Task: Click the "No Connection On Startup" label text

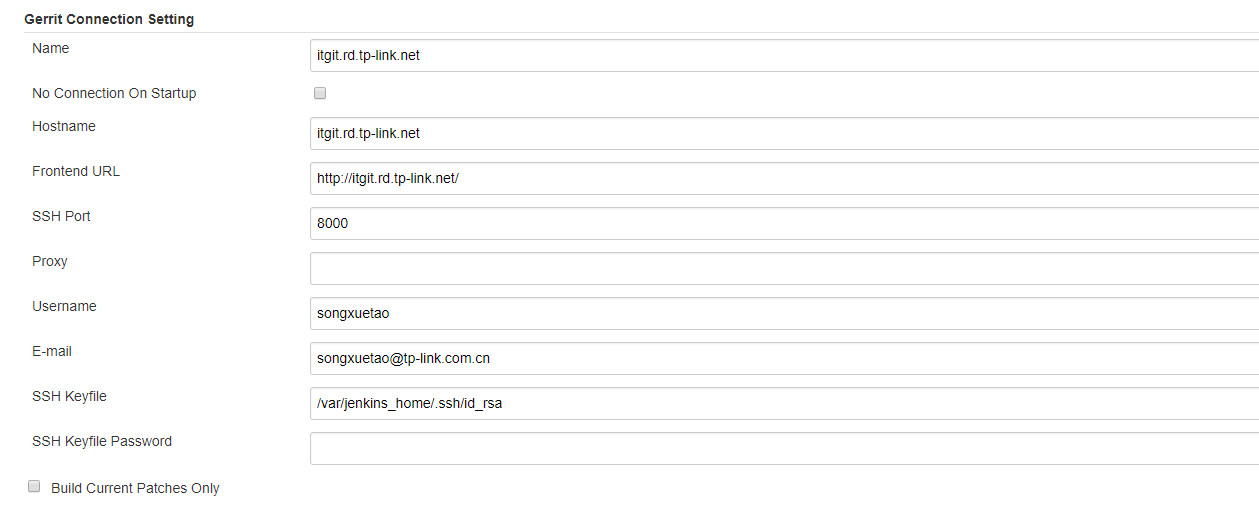Action: (114, 93)
